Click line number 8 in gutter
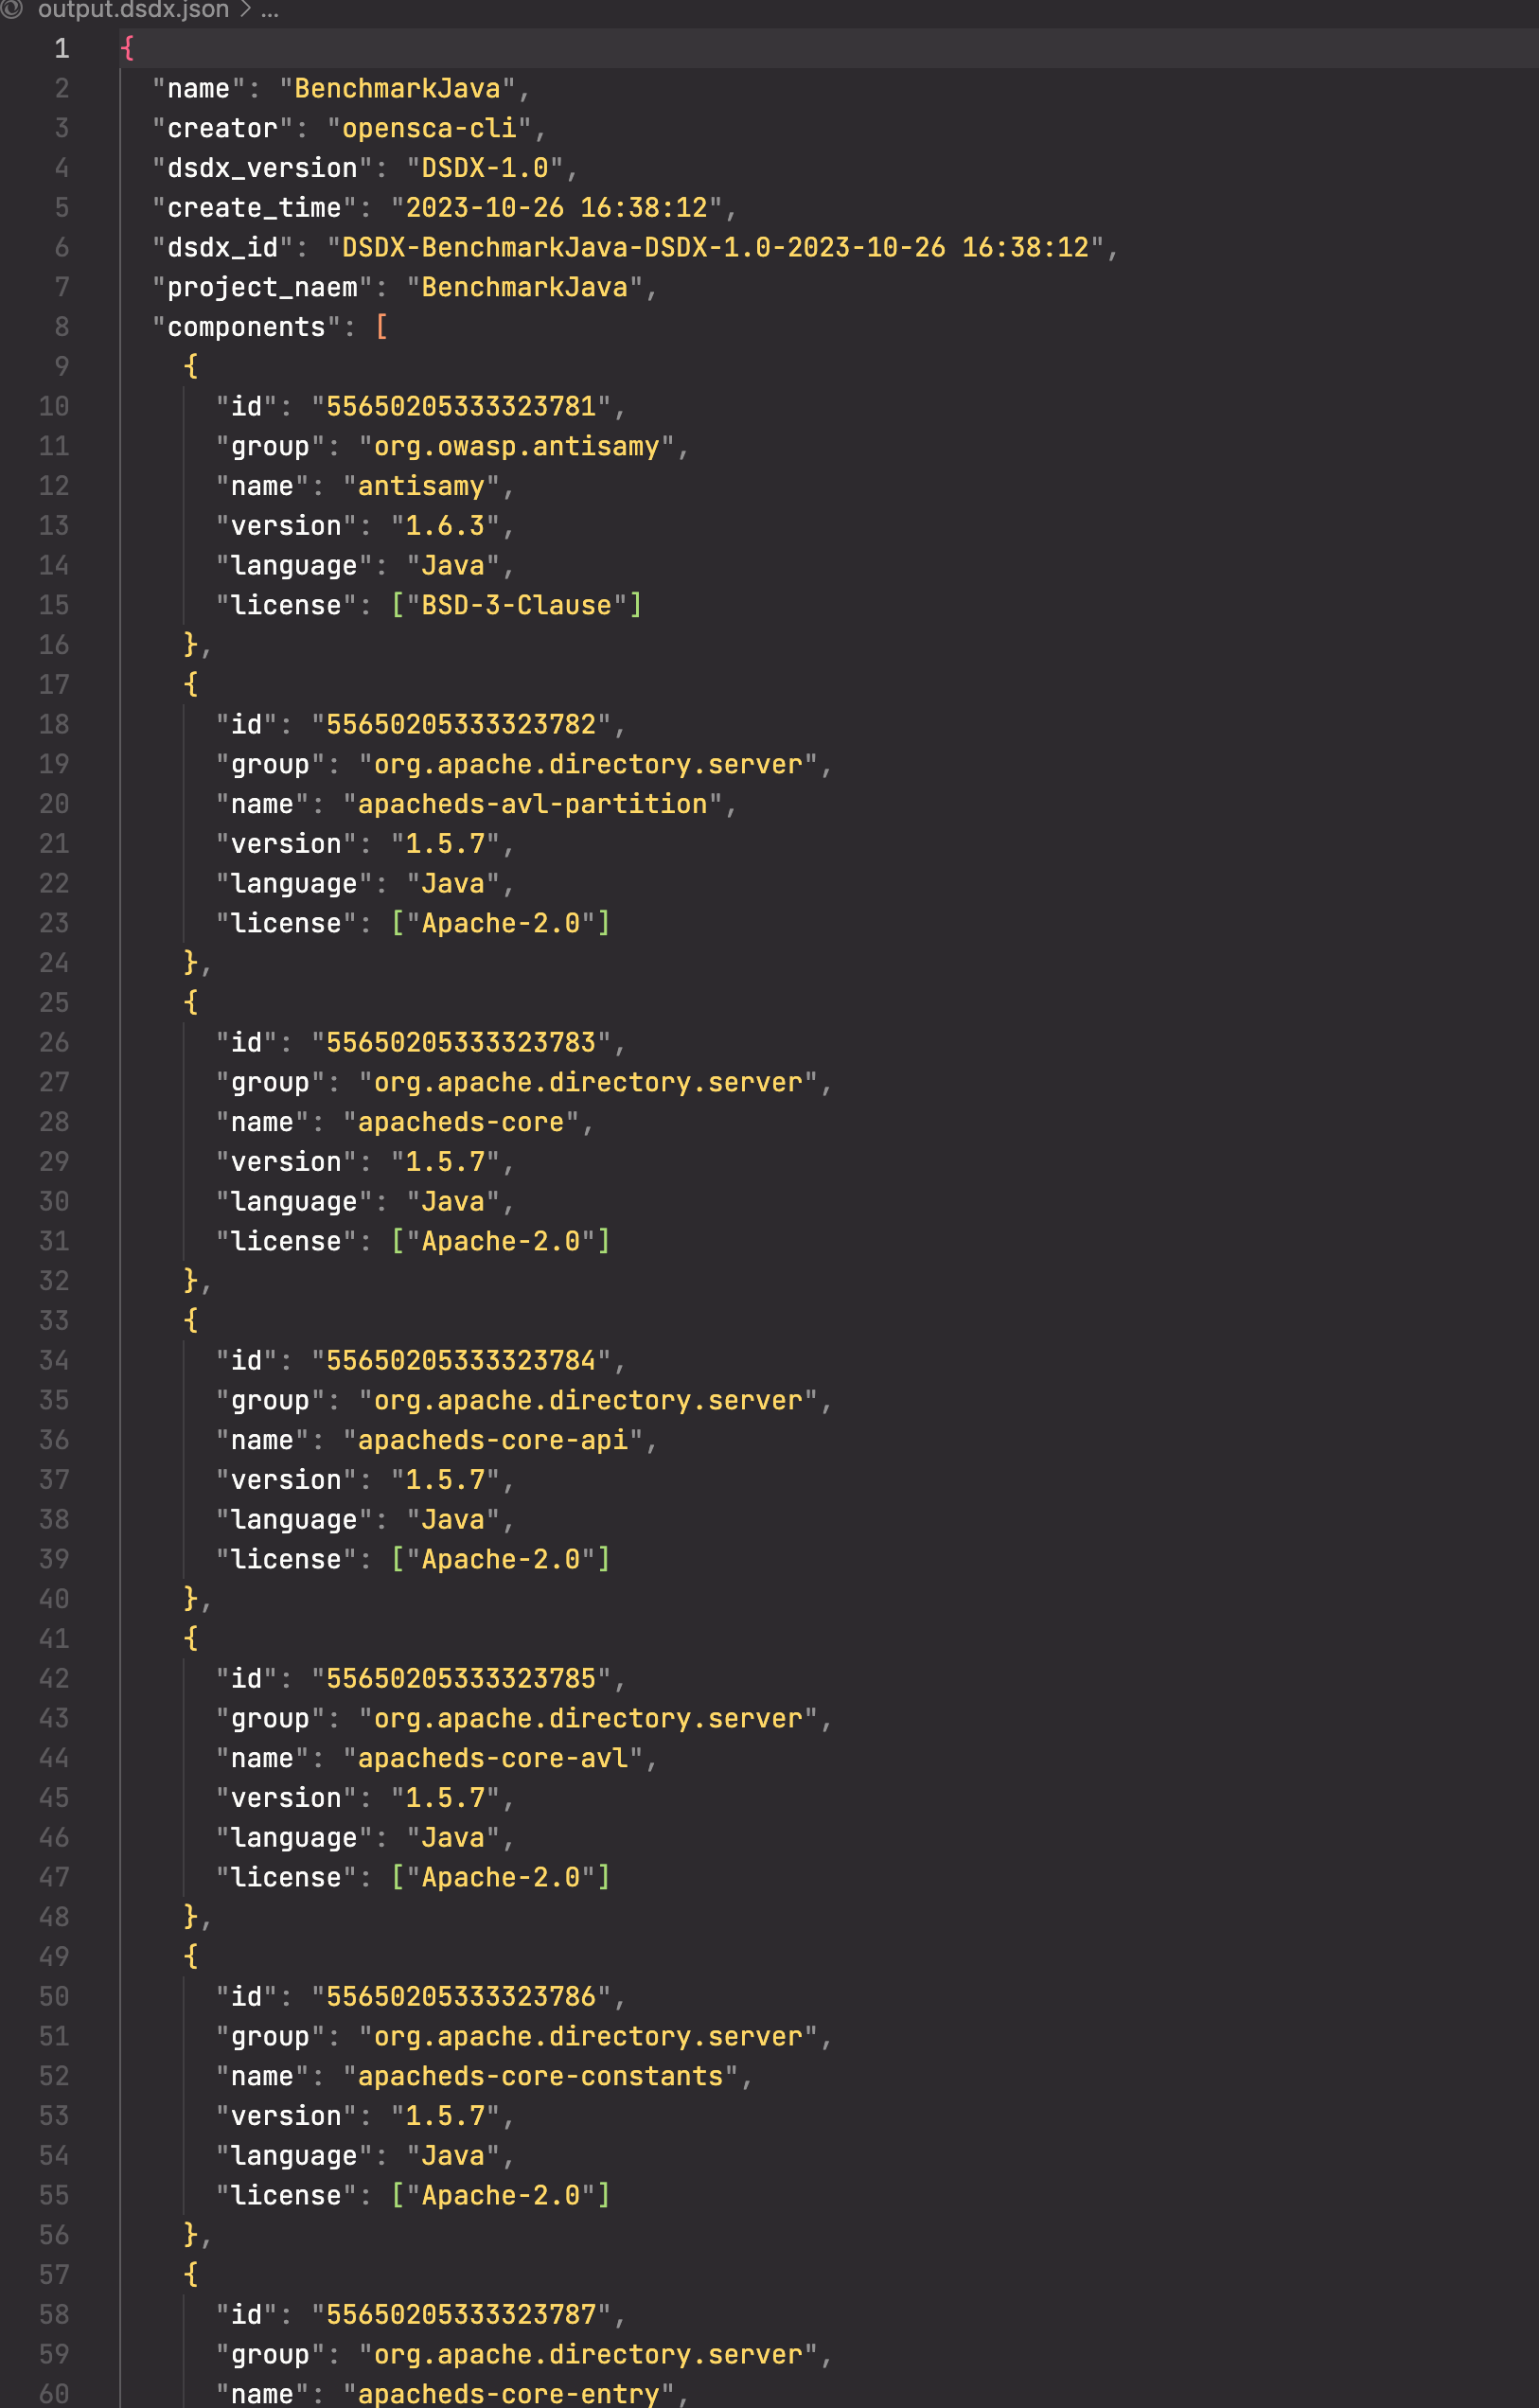The height and width of the screenshot is (2408, 1539). [x=61, y=327]
